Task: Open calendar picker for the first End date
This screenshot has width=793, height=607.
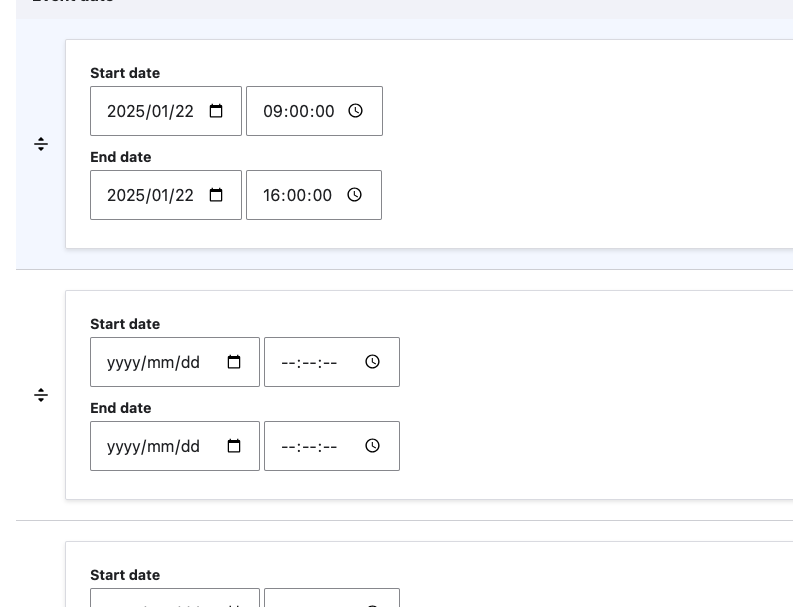Action: click(x=216, y=195)
